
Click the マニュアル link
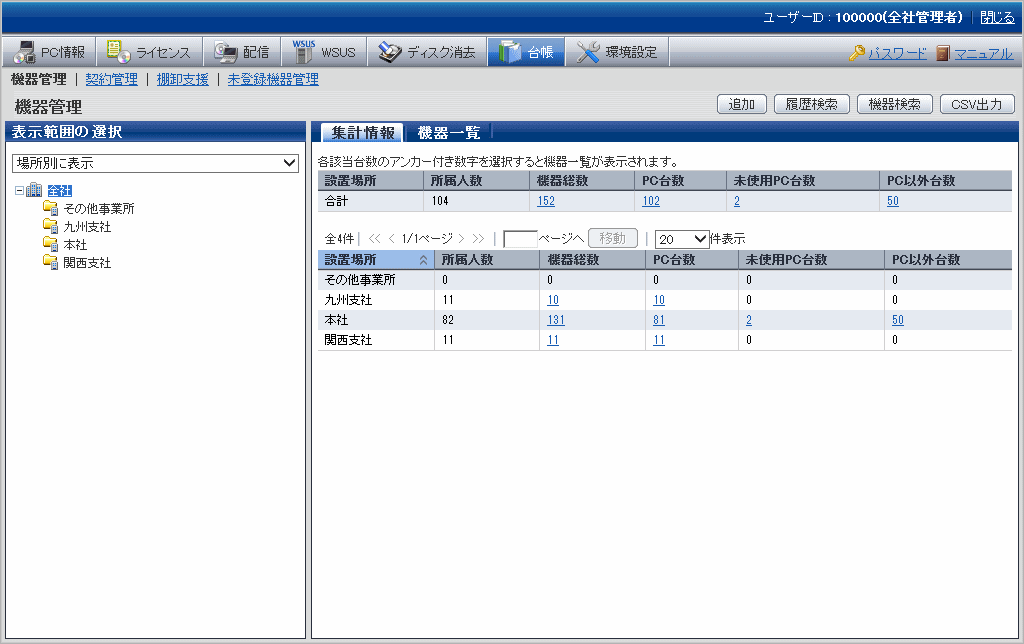[984, 54]
